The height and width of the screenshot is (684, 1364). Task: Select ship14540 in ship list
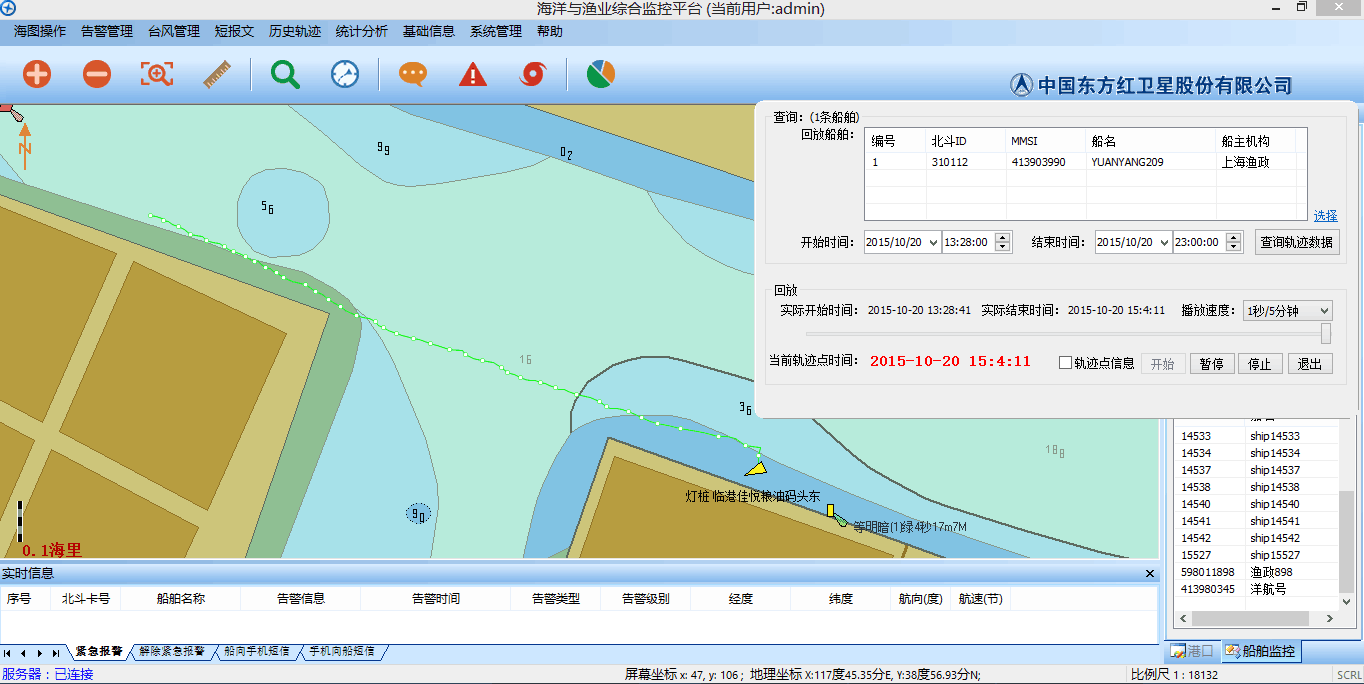(x=1258, y=504)
